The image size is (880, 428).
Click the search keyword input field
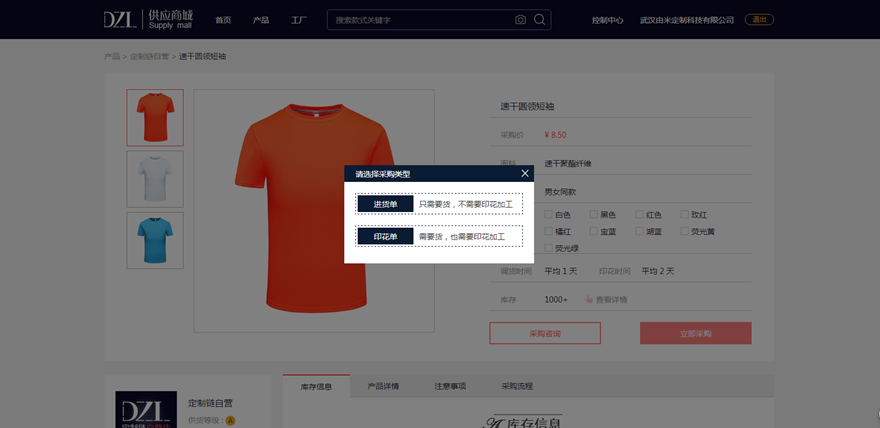420,20
